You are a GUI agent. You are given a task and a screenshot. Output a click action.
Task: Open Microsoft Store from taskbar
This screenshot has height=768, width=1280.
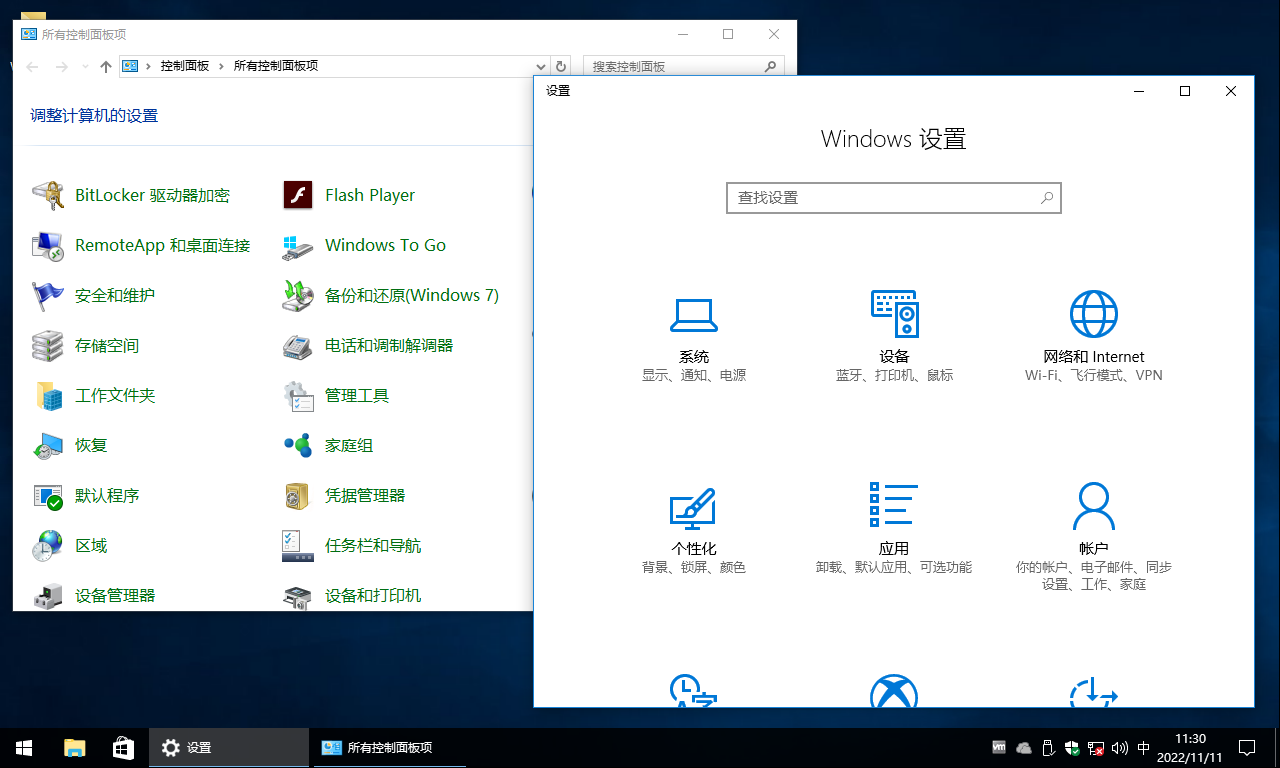[x=123, y=748]
